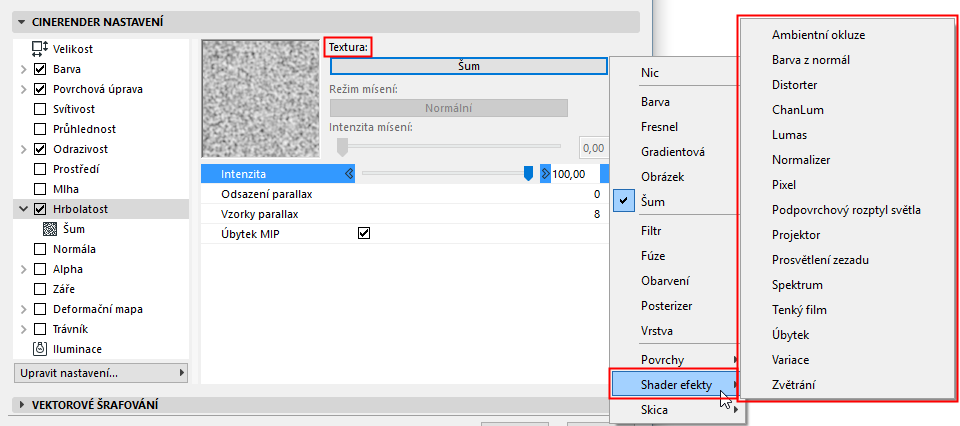This screenshot has width=960, height=426.
Task: Enable the Normála checkbox
Action: pos(40,249)
